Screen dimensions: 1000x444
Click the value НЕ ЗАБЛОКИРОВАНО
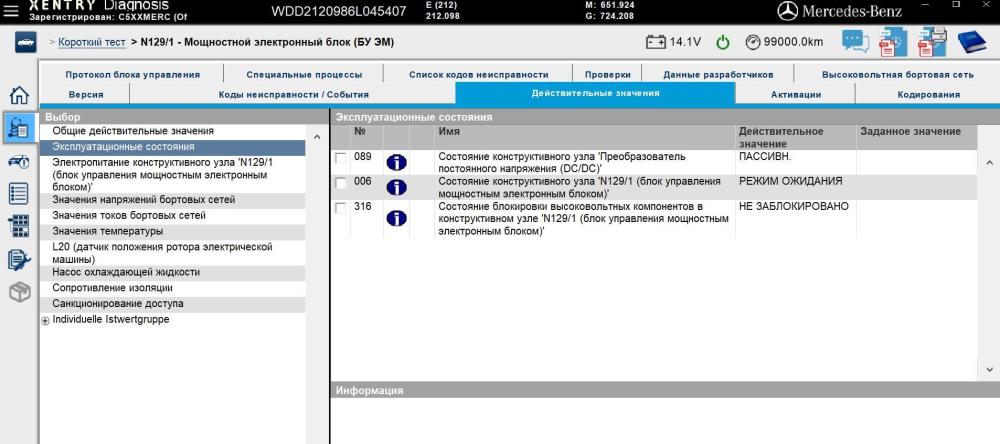tap(794, 207)
